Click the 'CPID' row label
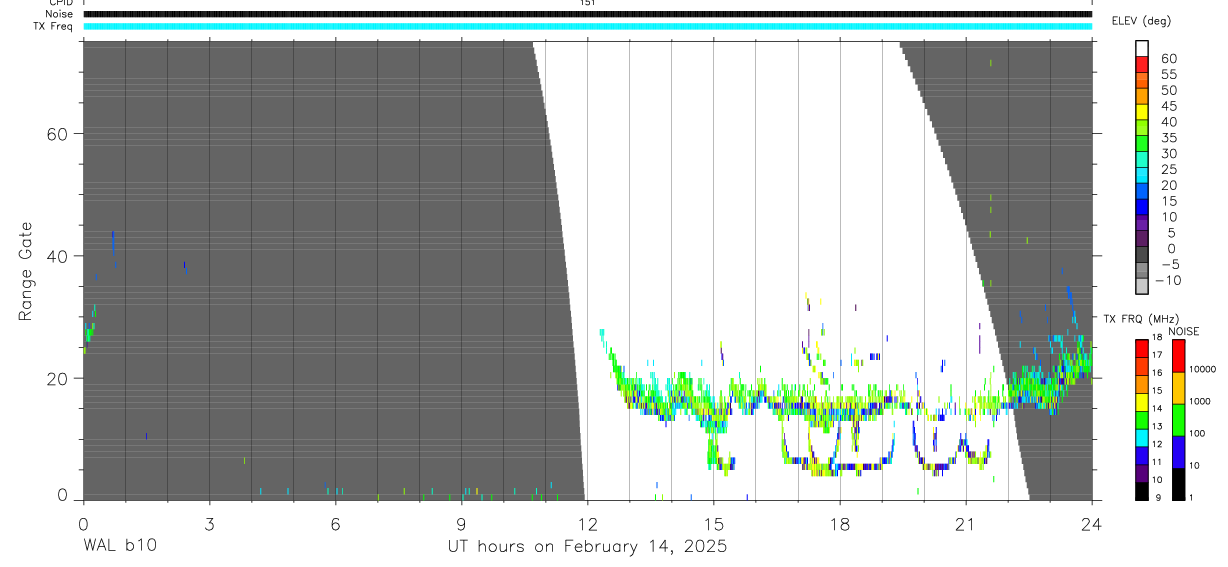Image resolution: width=1228 pixels, height=567 pixels. (60, 3)
